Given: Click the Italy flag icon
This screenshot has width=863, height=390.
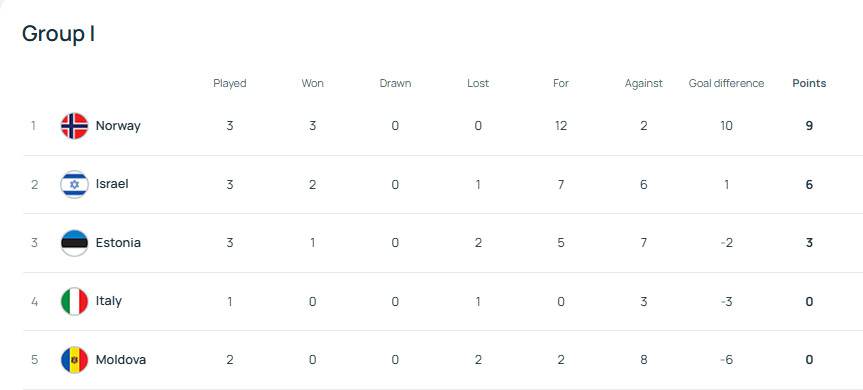Looking at the screenshot, I should (x=74, y=301).
